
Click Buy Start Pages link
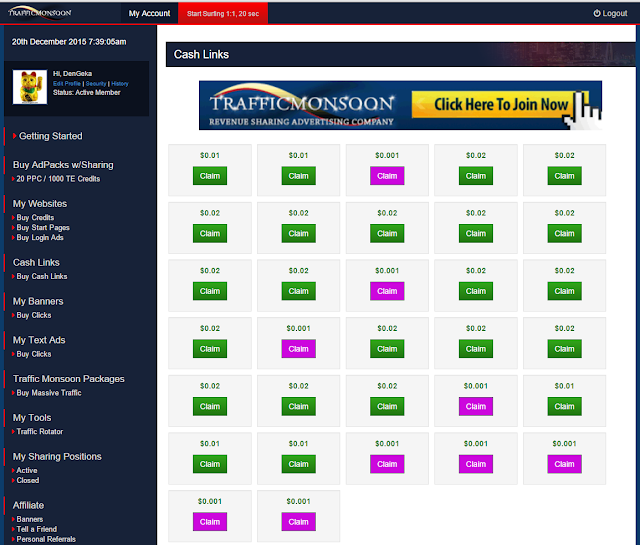[x=43, y=227]
